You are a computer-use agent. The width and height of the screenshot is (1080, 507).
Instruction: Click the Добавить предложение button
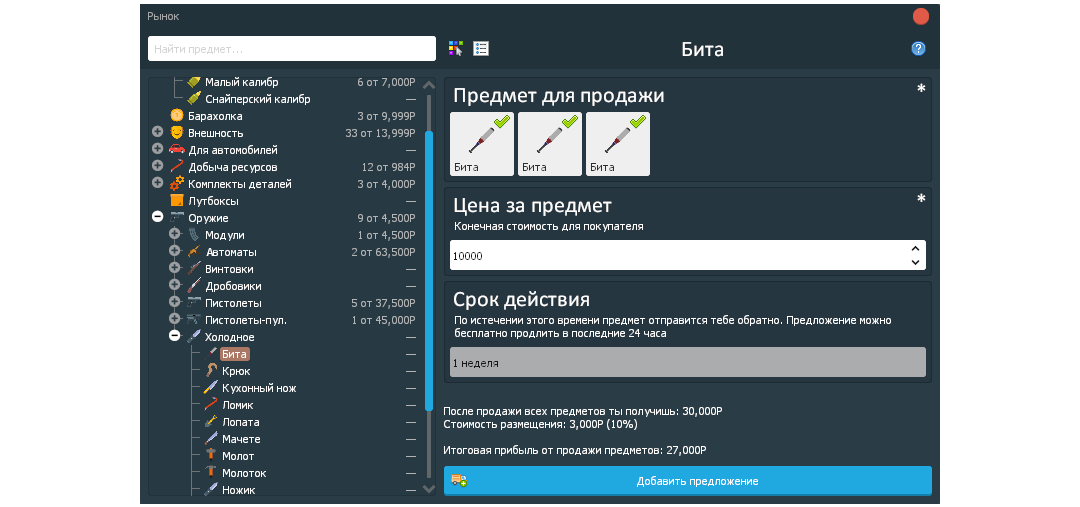click(687, 481)
